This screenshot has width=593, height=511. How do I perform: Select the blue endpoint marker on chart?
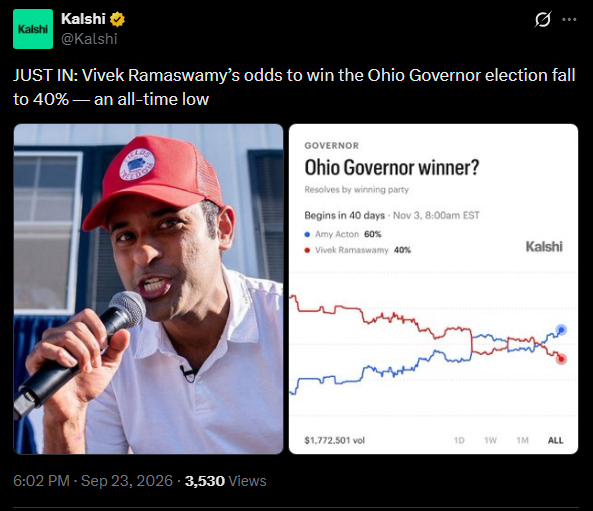point(561,330)
